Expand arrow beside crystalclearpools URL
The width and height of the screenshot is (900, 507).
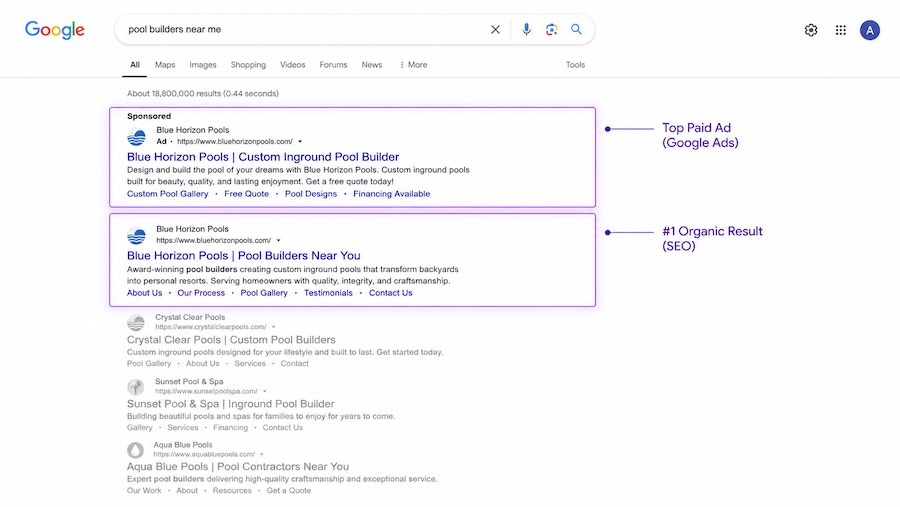tap(273, 327)
